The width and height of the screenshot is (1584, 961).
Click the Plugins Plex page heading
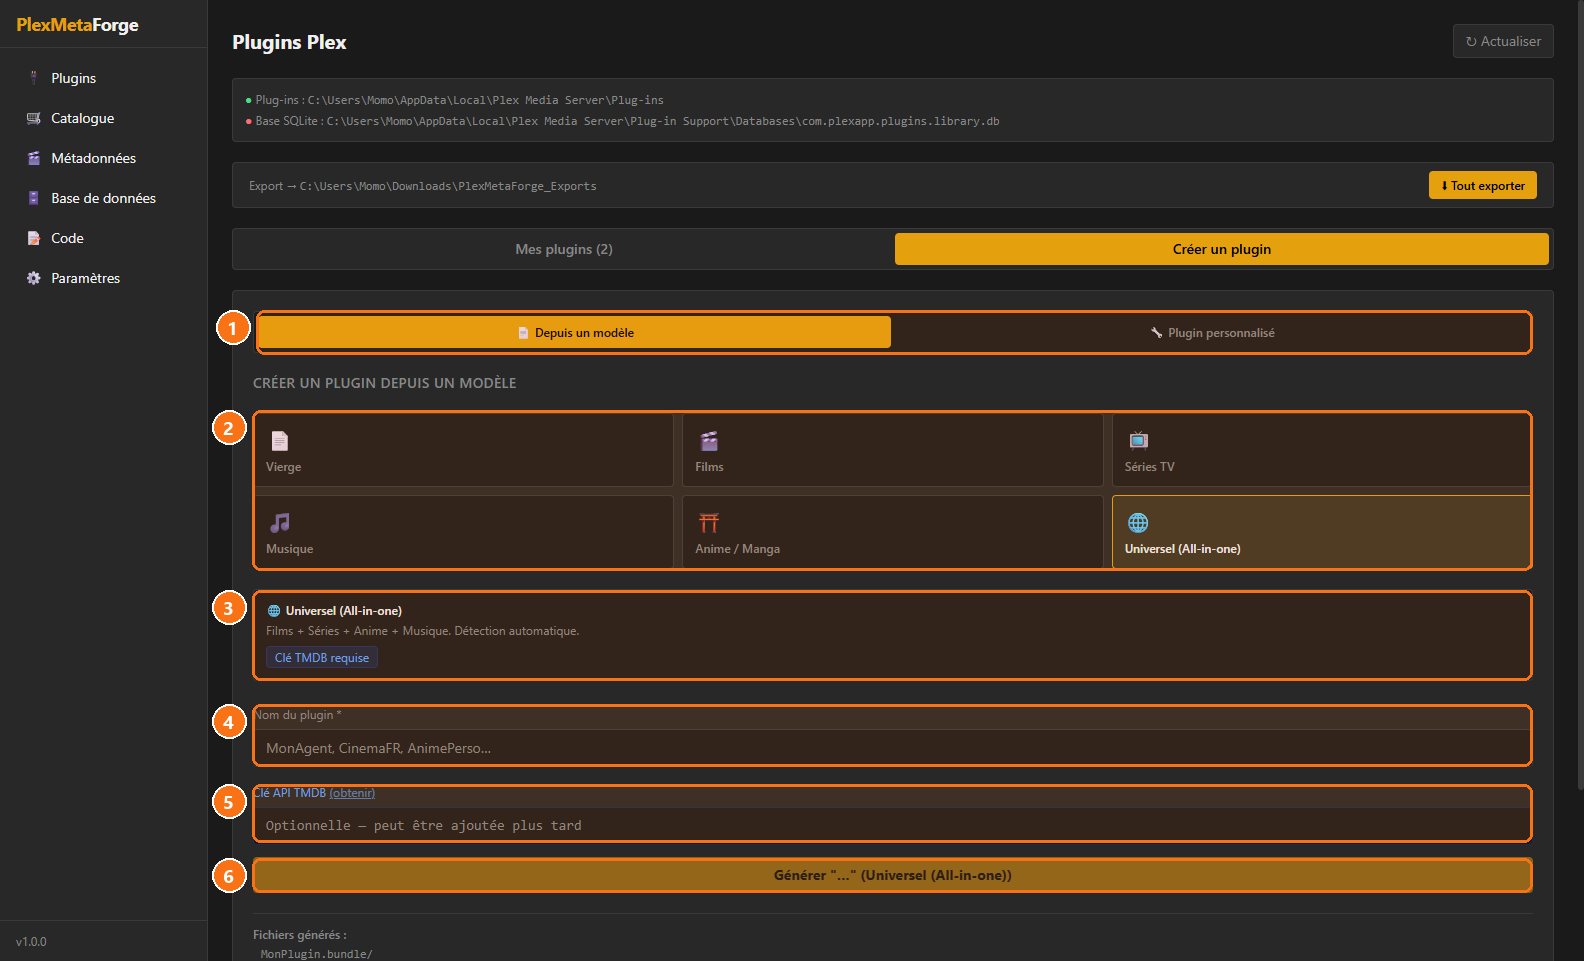click(289, 42)
